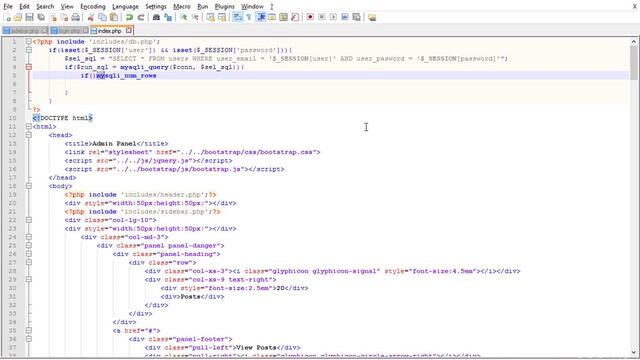Close the sidebar.php tab
Image resolution: width=640 pixels, height=360 pixels.
click(x=44, y=31)
